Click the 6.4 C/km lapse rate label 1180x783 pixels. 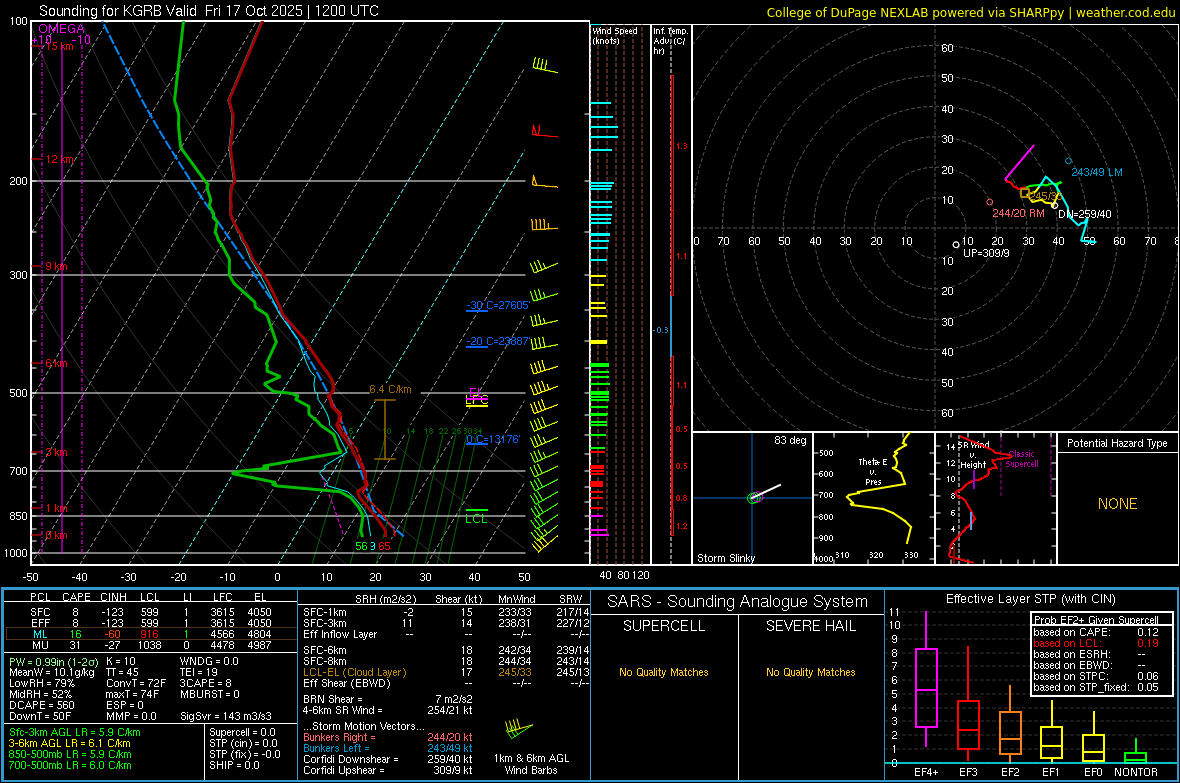coord(390,389)
